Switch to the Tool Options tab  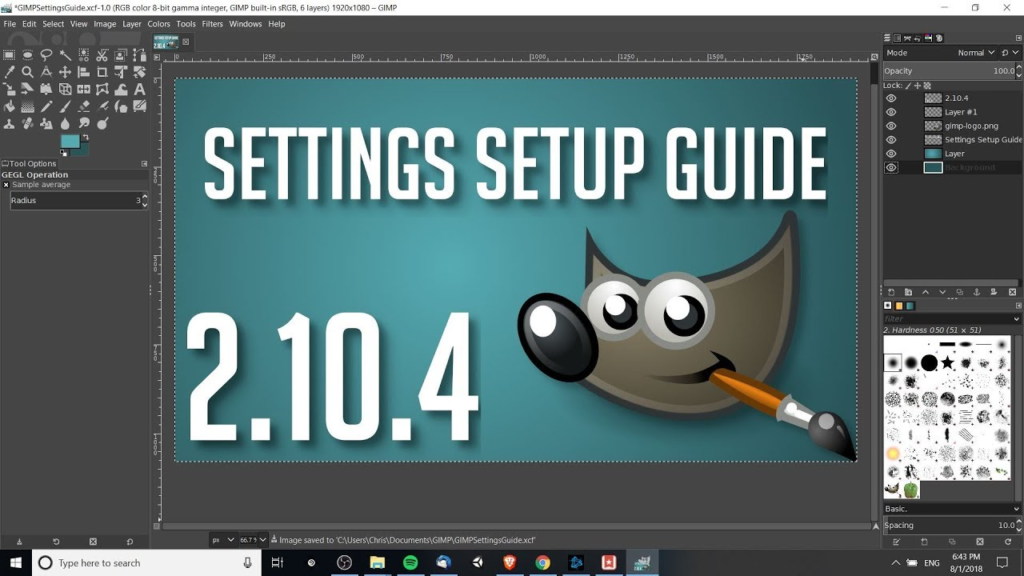29,164
